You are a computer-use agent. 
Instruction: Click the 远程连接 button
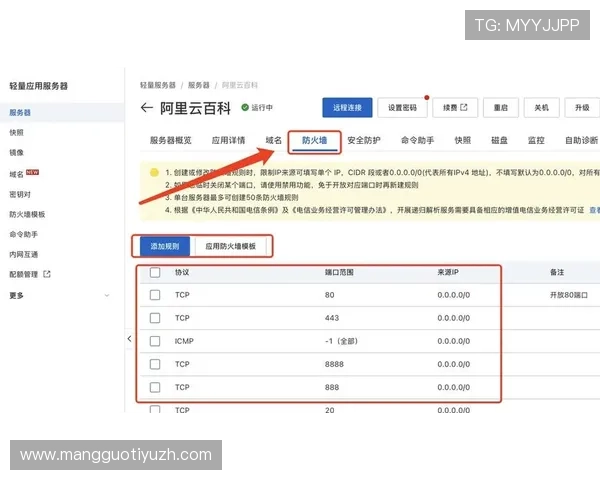(347, 108)
